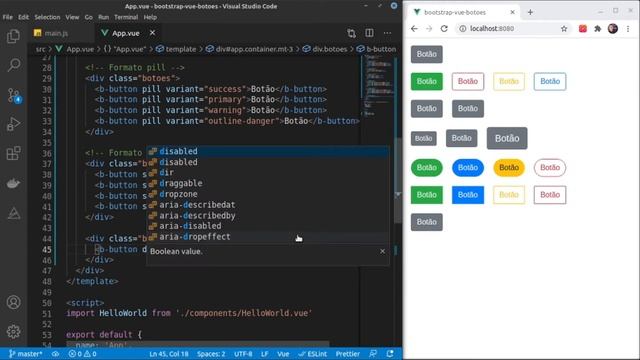Screen dimensions: 640x360
Task: Select the 'dir' autocomplete suggestion
Action: point(267,173)
